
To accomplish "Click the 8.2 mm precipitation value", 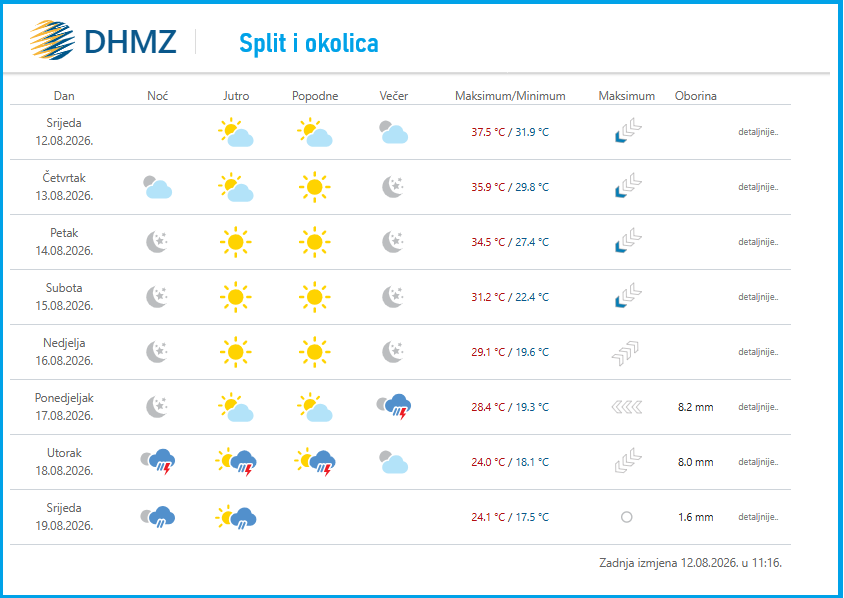I will click(695, 407).
